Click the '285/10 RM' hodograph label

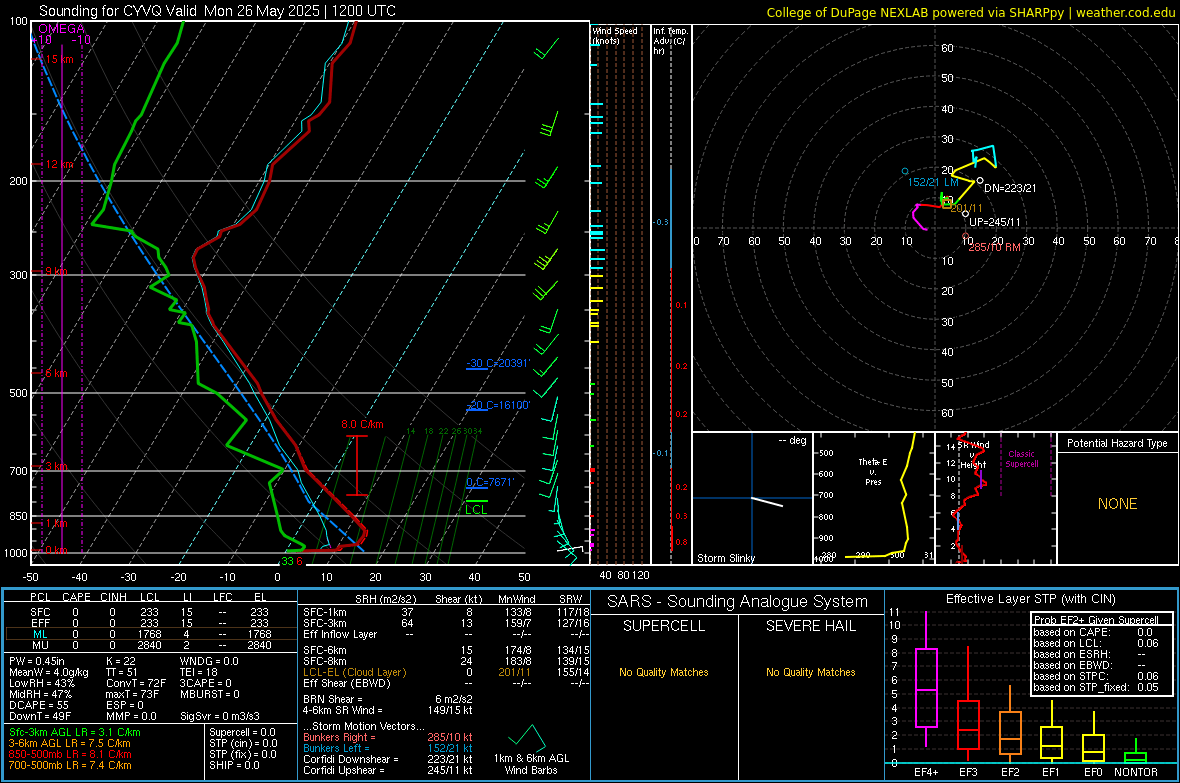tap(994, 247)
